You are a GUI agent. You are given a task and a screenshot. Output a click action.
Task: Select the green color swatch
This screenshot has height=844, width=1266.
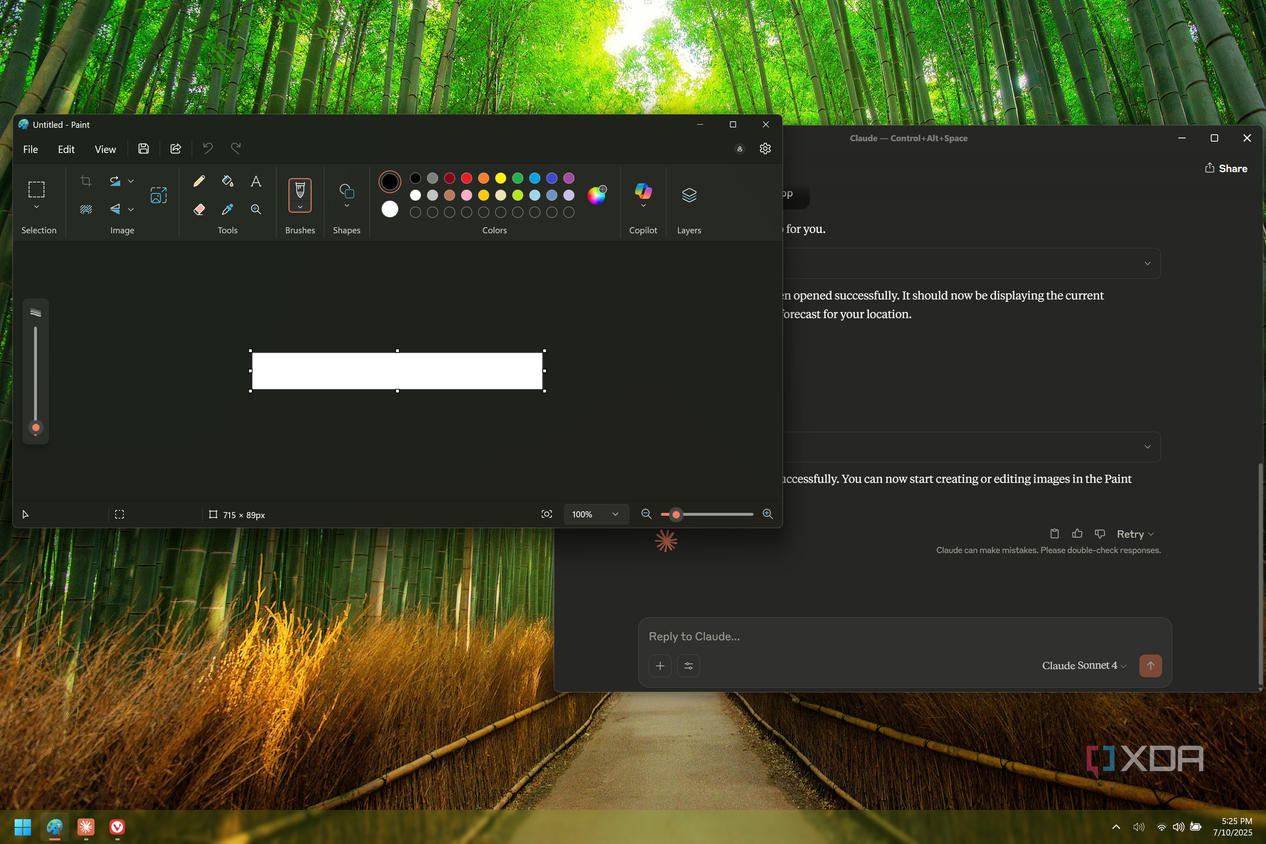tap(518, 178)
